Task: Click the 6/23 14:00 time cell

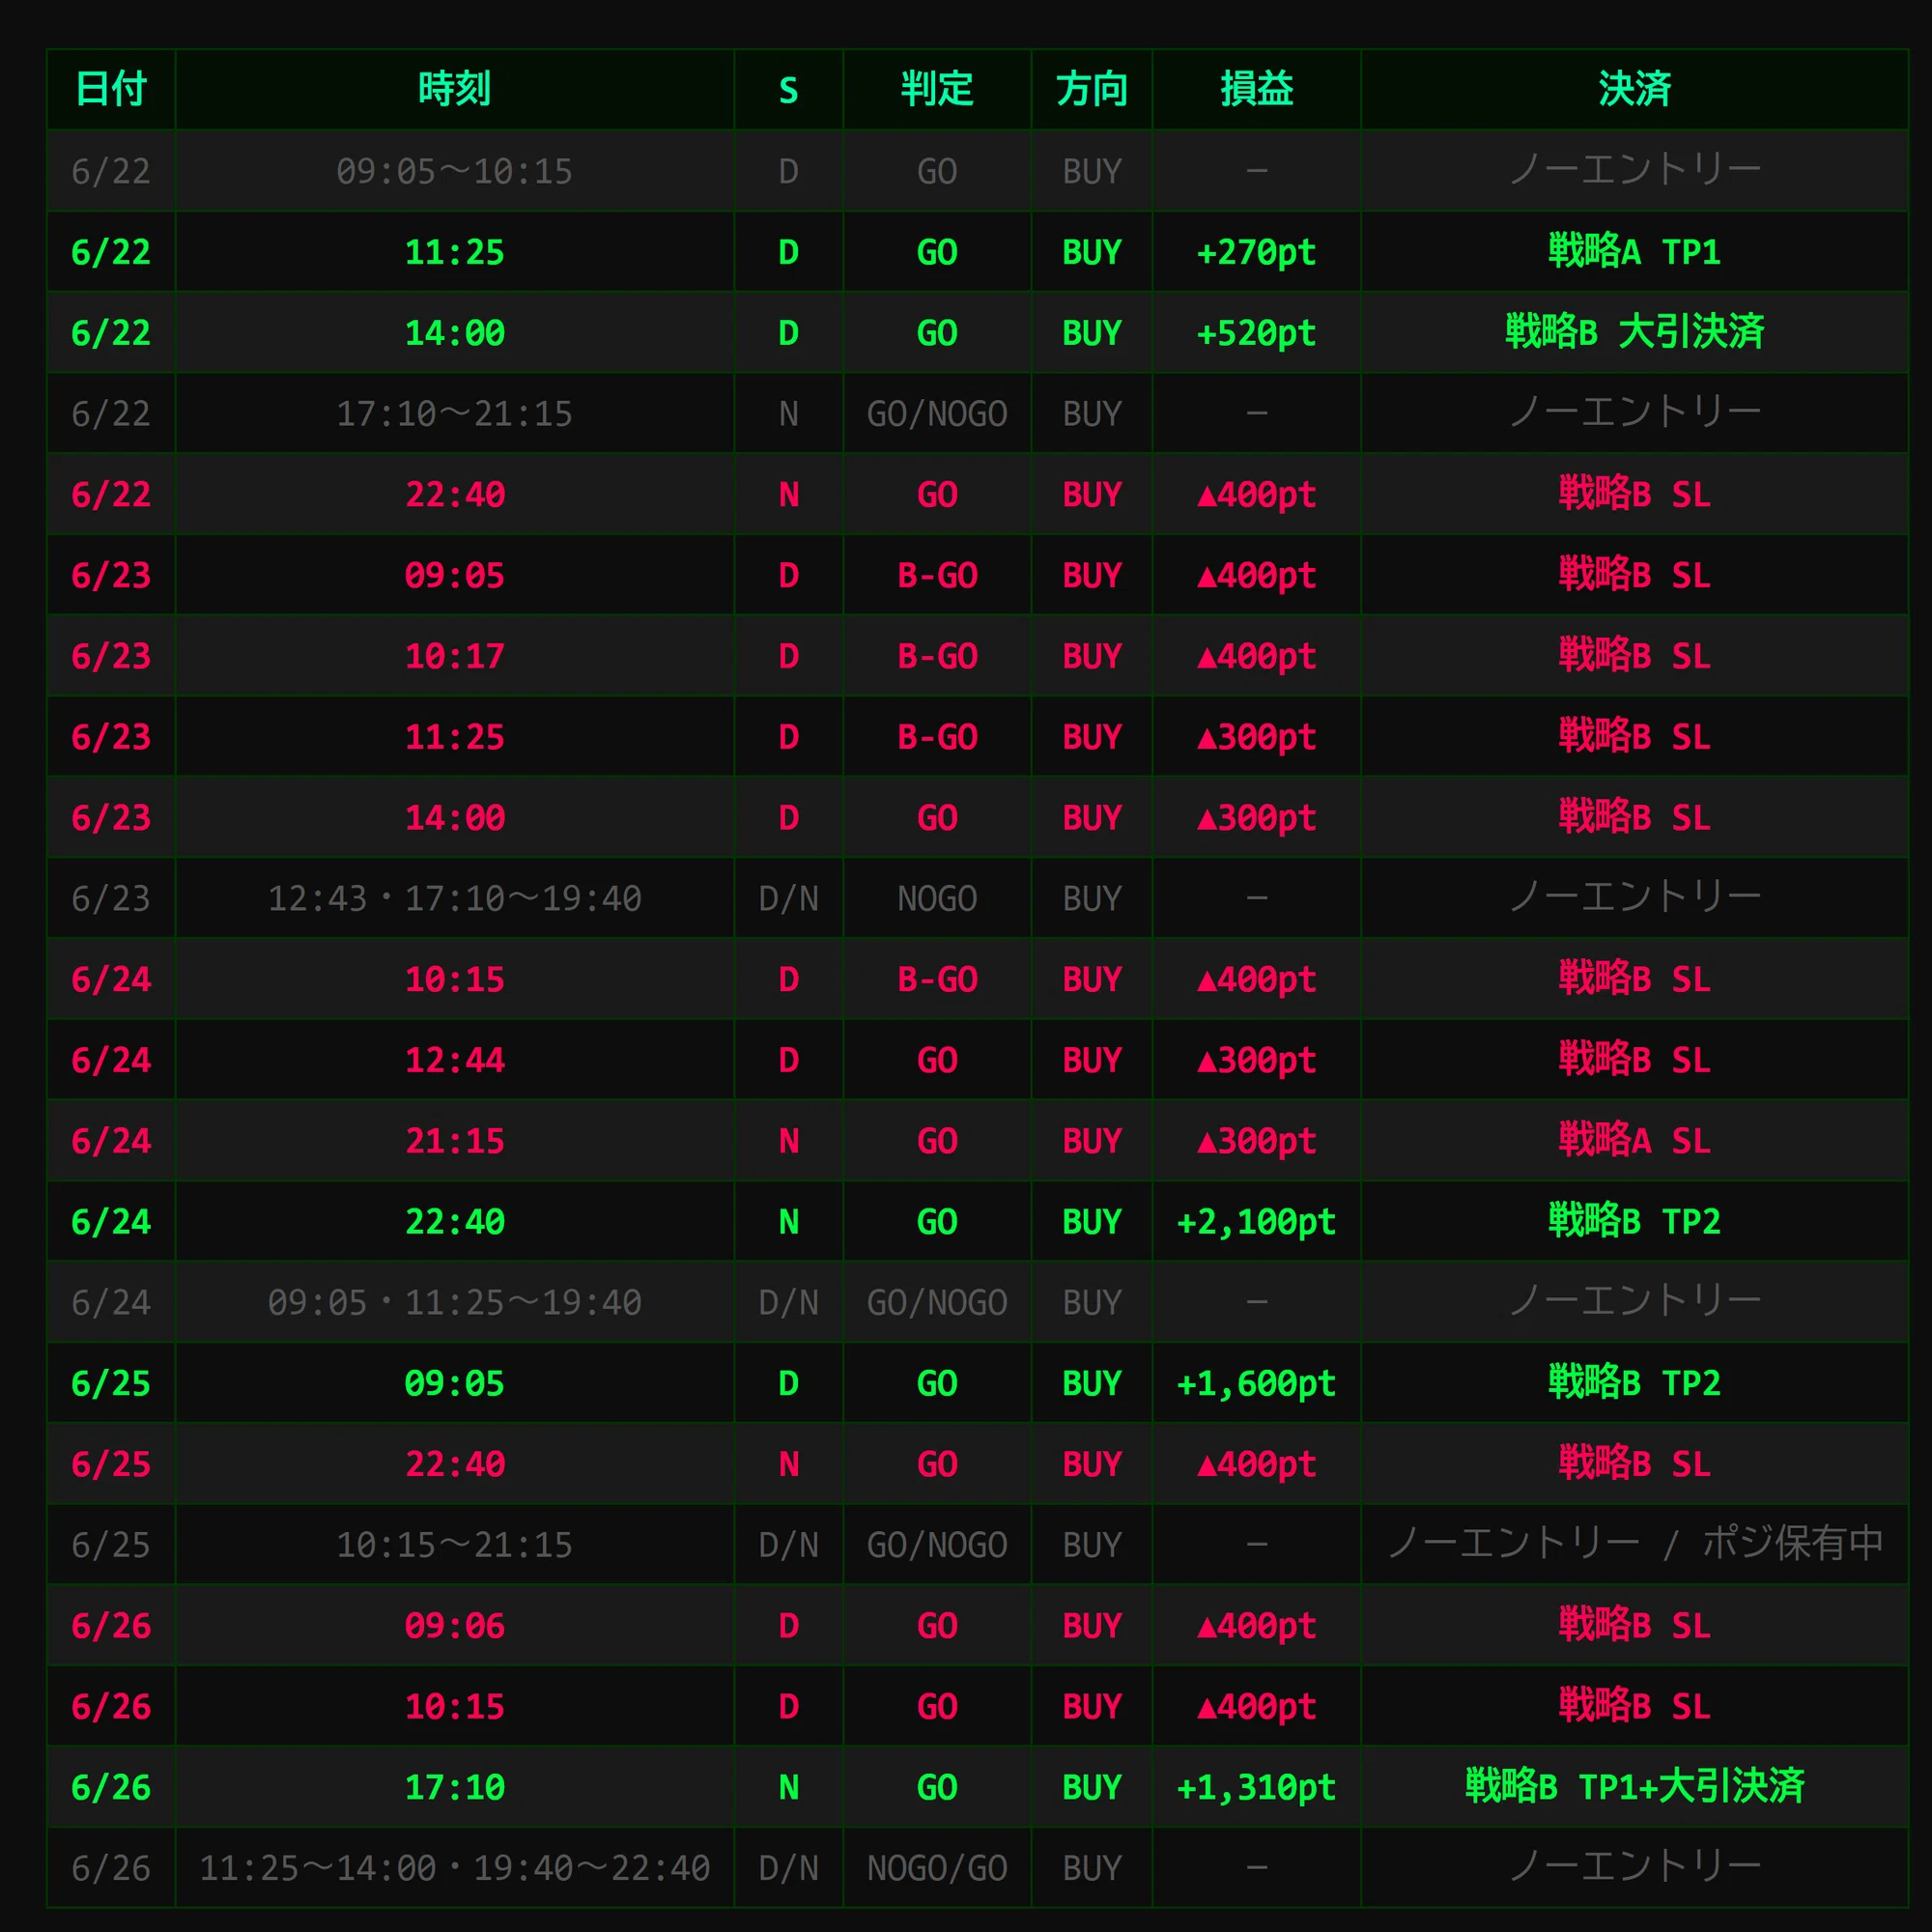Action: (x=455, y=818)
